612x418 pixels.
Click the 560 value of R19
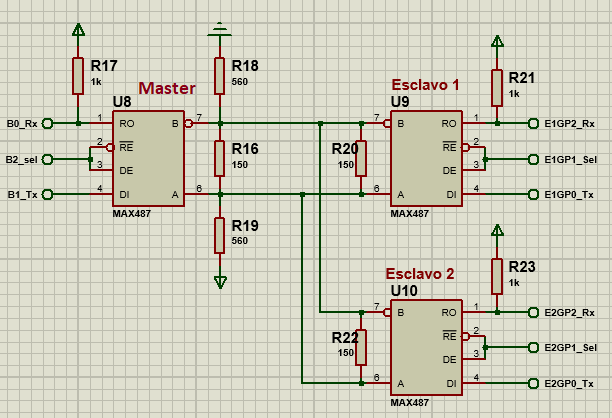240,240
